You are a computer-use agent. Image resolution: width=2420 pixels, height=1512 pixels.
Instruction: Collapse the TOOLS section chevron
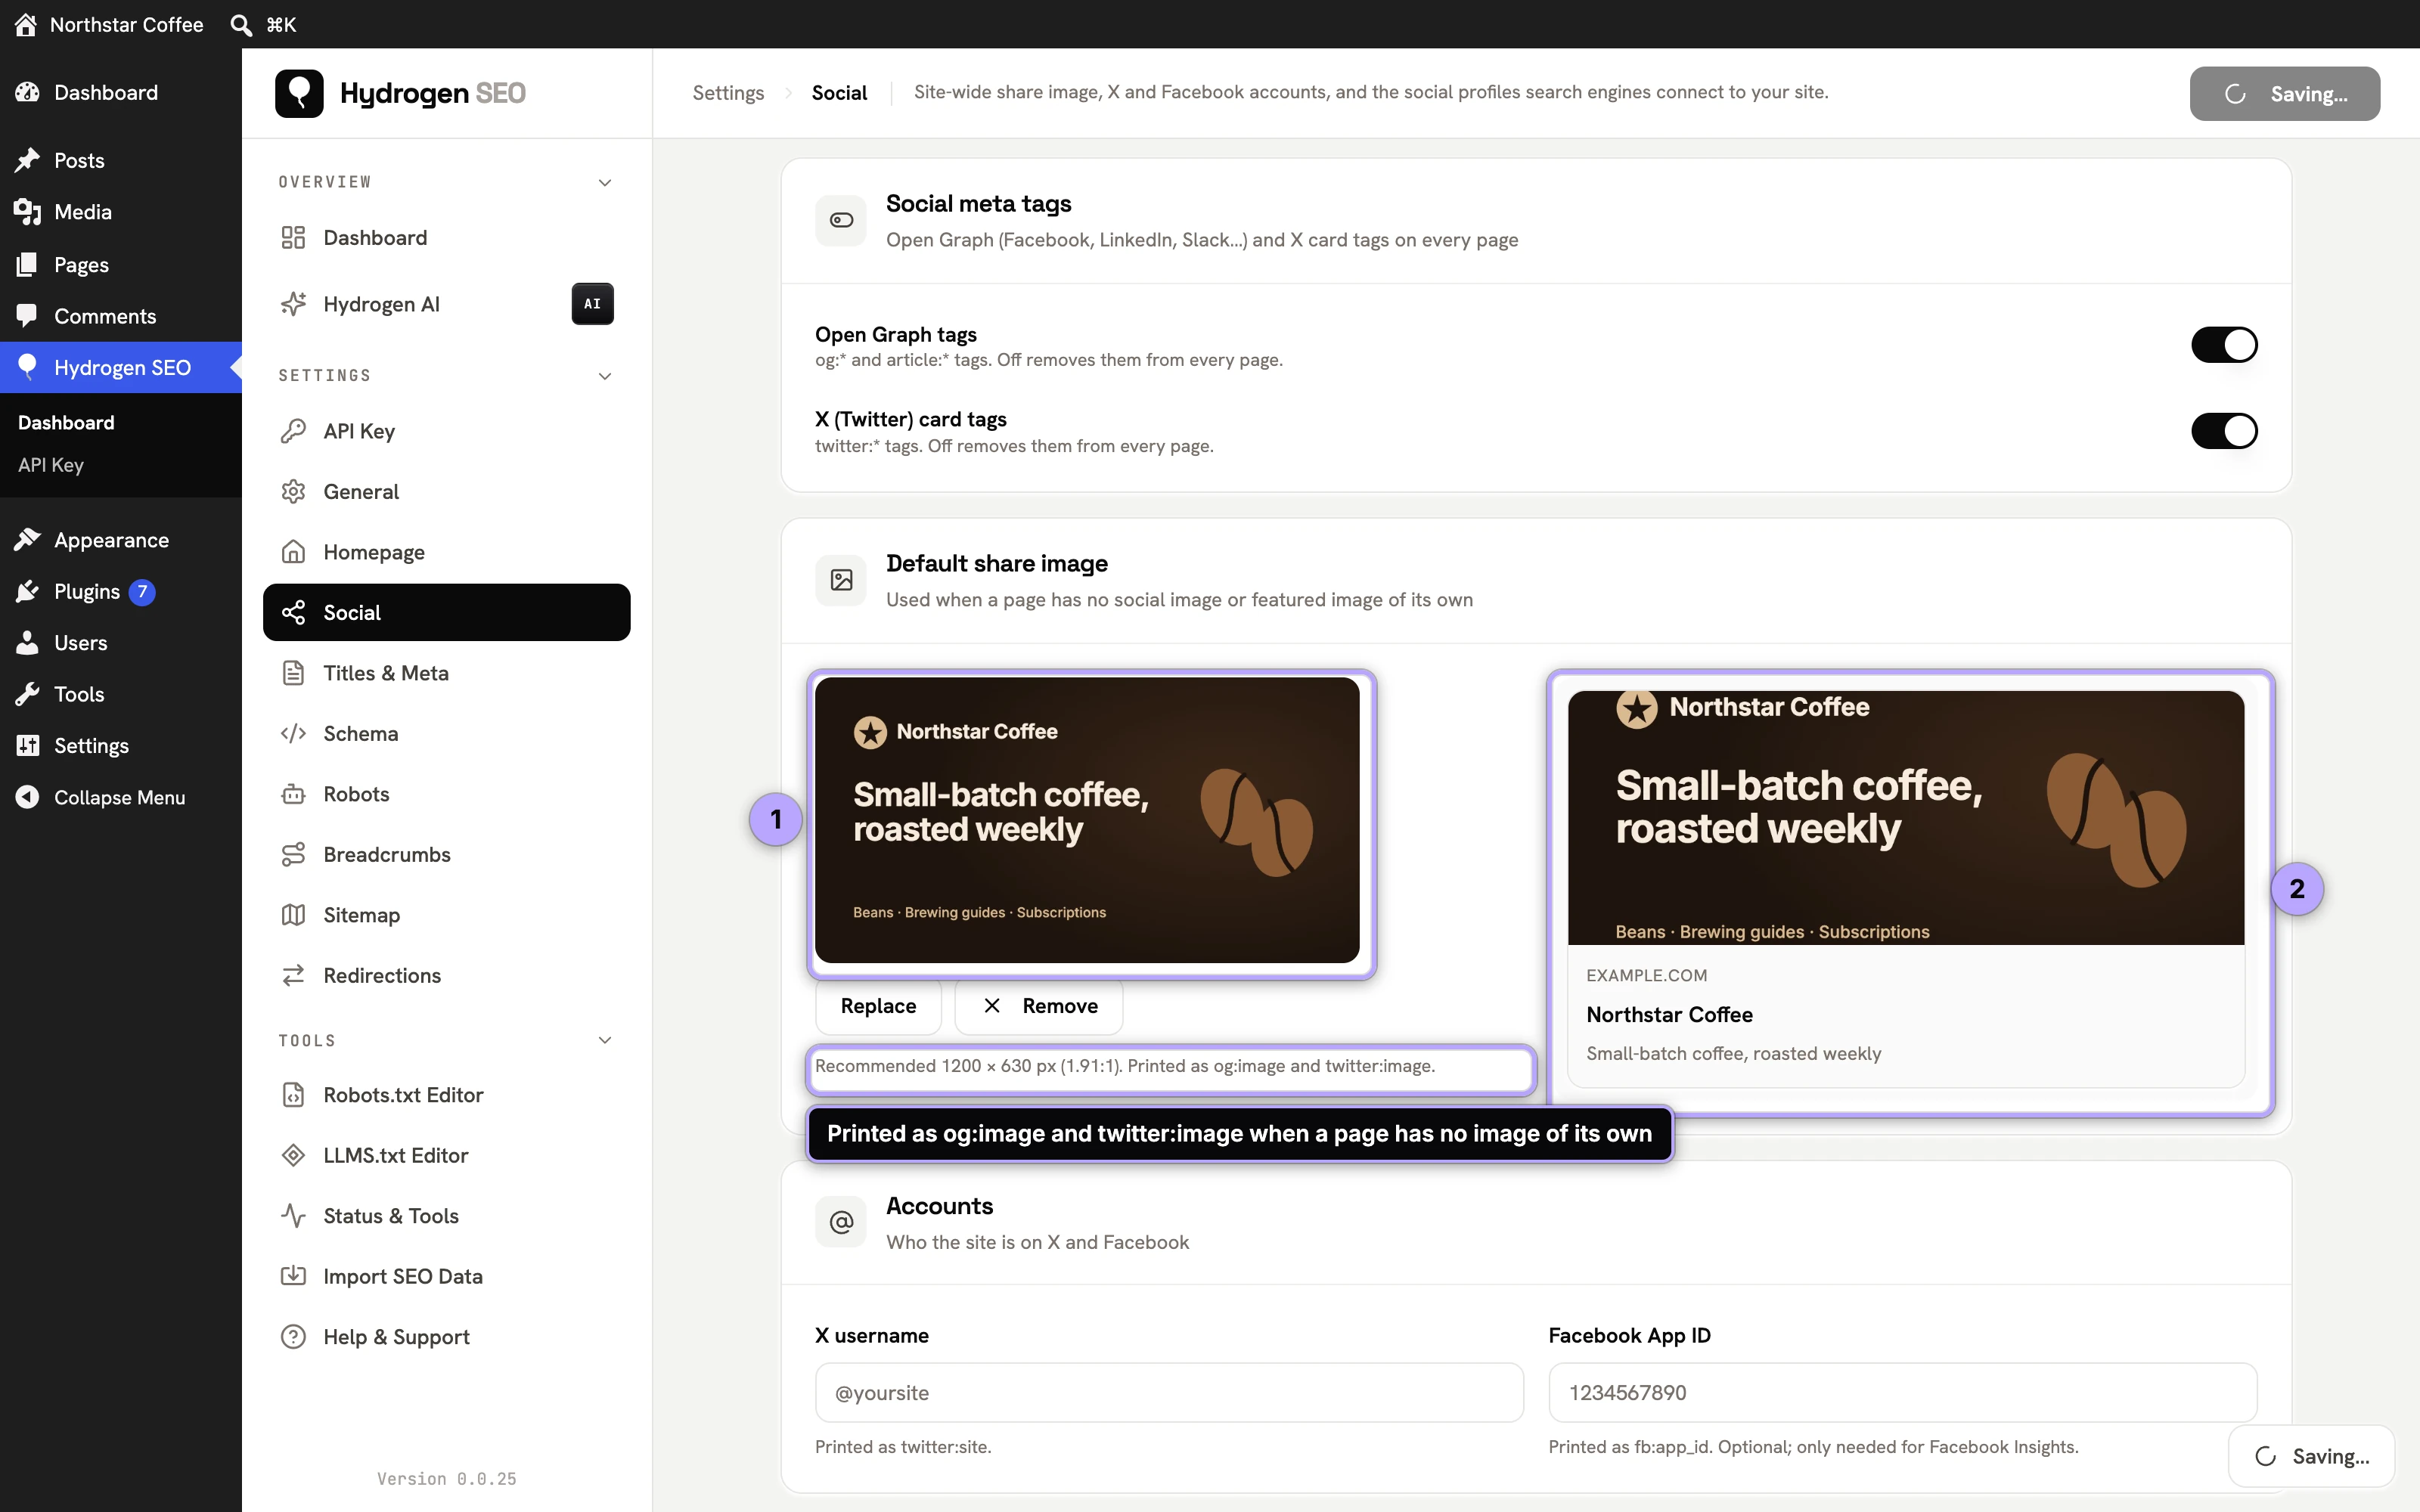click(605, 1041)
